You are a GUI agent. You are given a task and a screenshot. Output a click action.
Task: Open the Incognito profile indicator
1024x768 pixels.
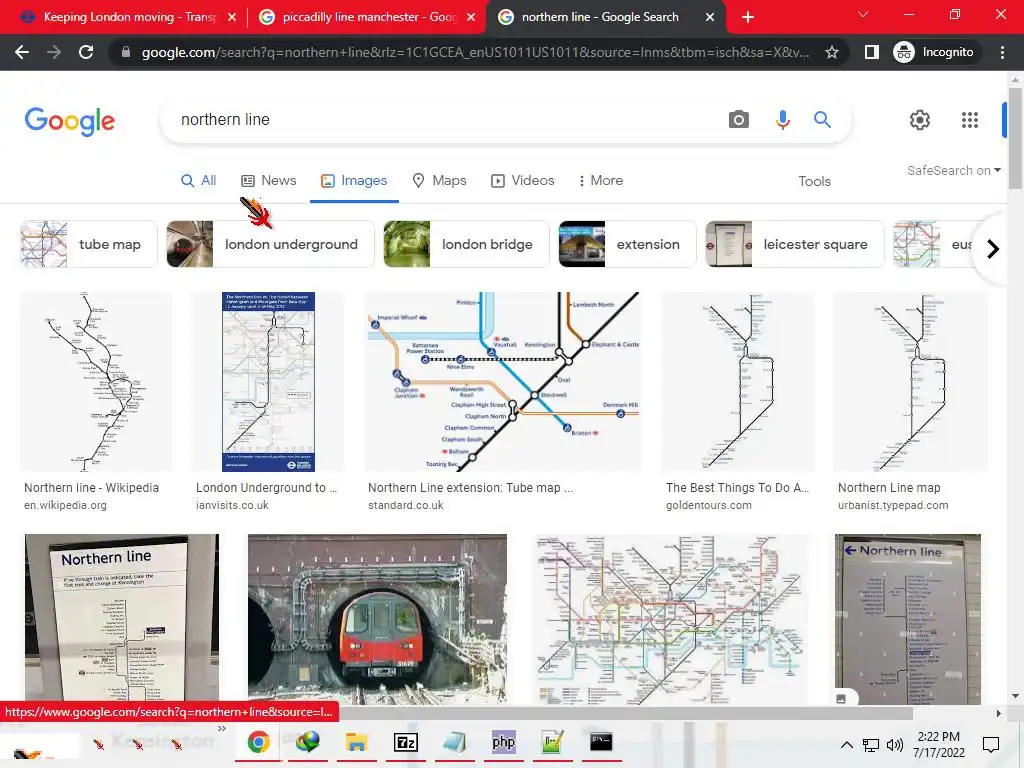click(934, 52)
